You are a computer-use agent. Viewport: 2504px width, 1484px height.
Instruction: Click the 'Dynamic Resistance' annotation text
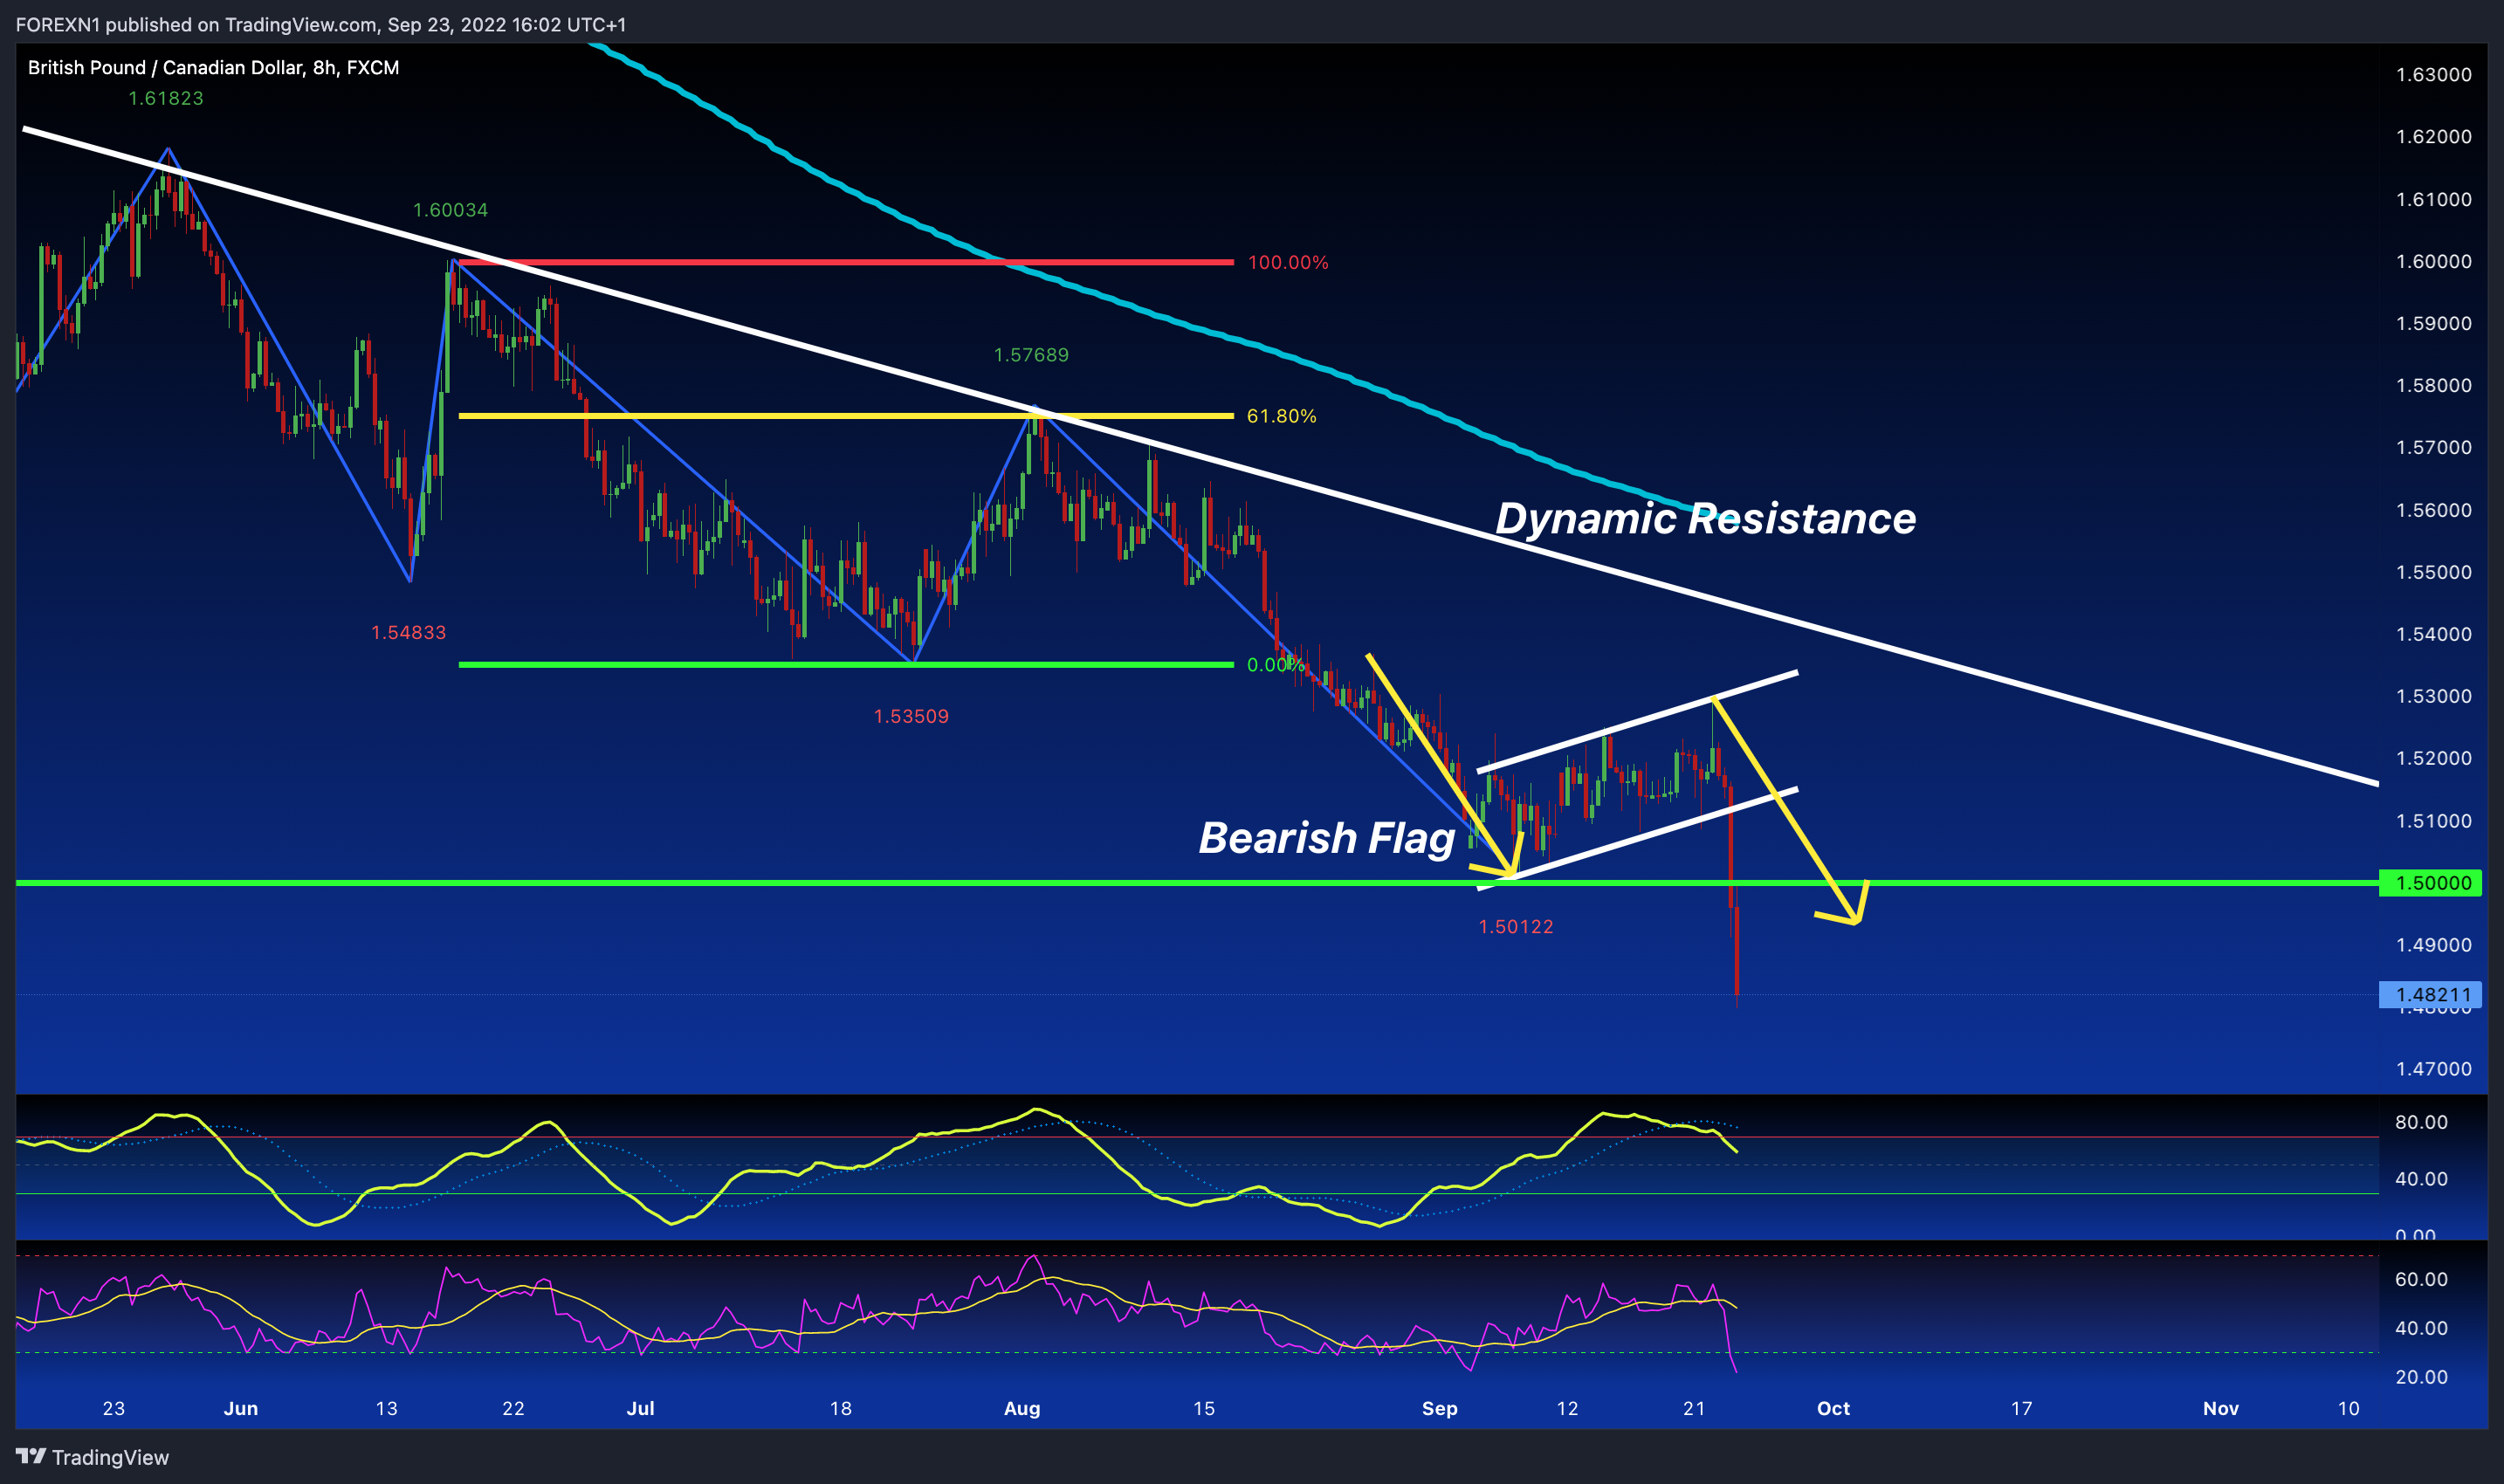[1705, 518]
